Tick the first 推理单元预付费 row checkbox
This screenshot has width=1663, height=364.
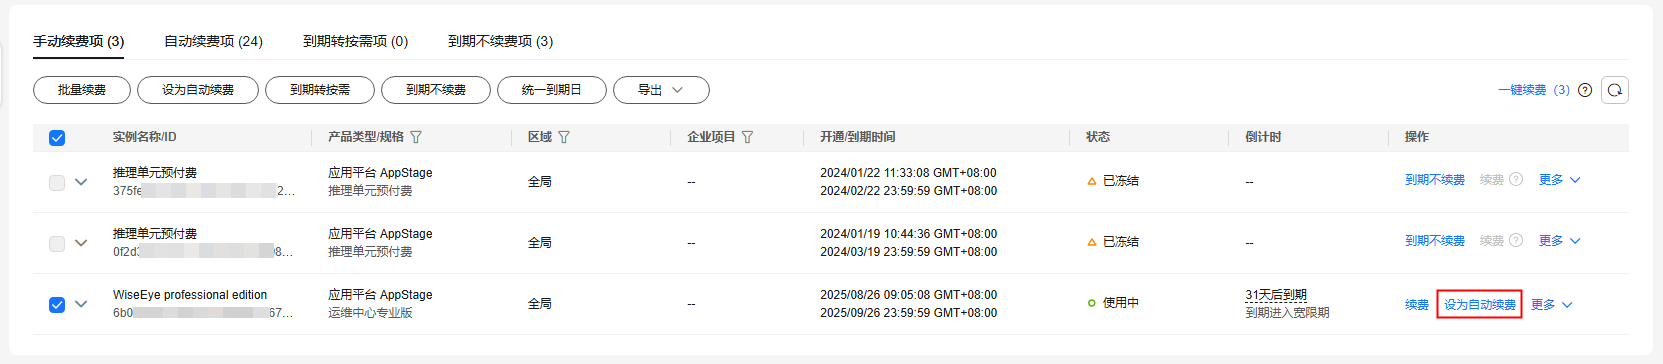(57, 182)
